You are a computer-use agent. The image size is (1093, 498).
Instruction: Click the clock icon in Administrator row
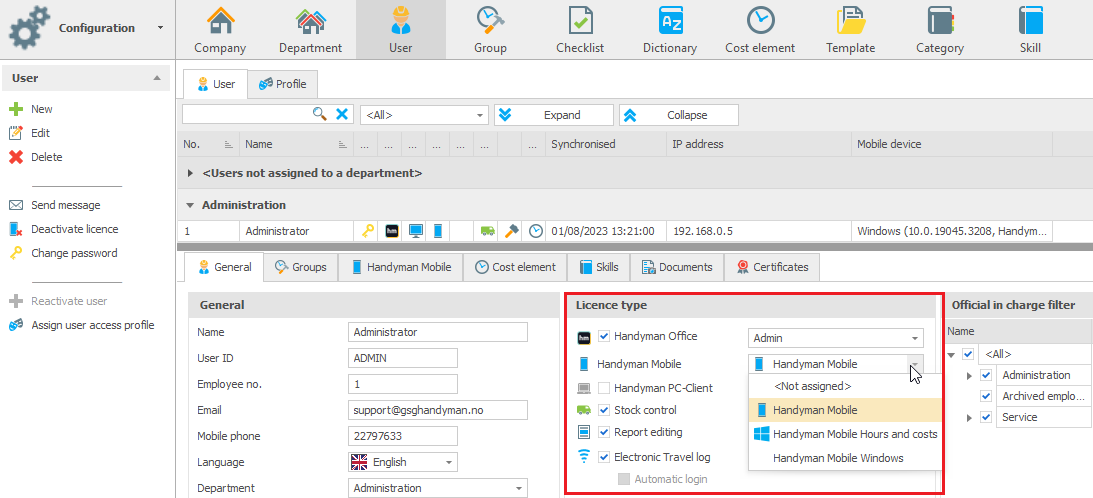pos(535,231)
